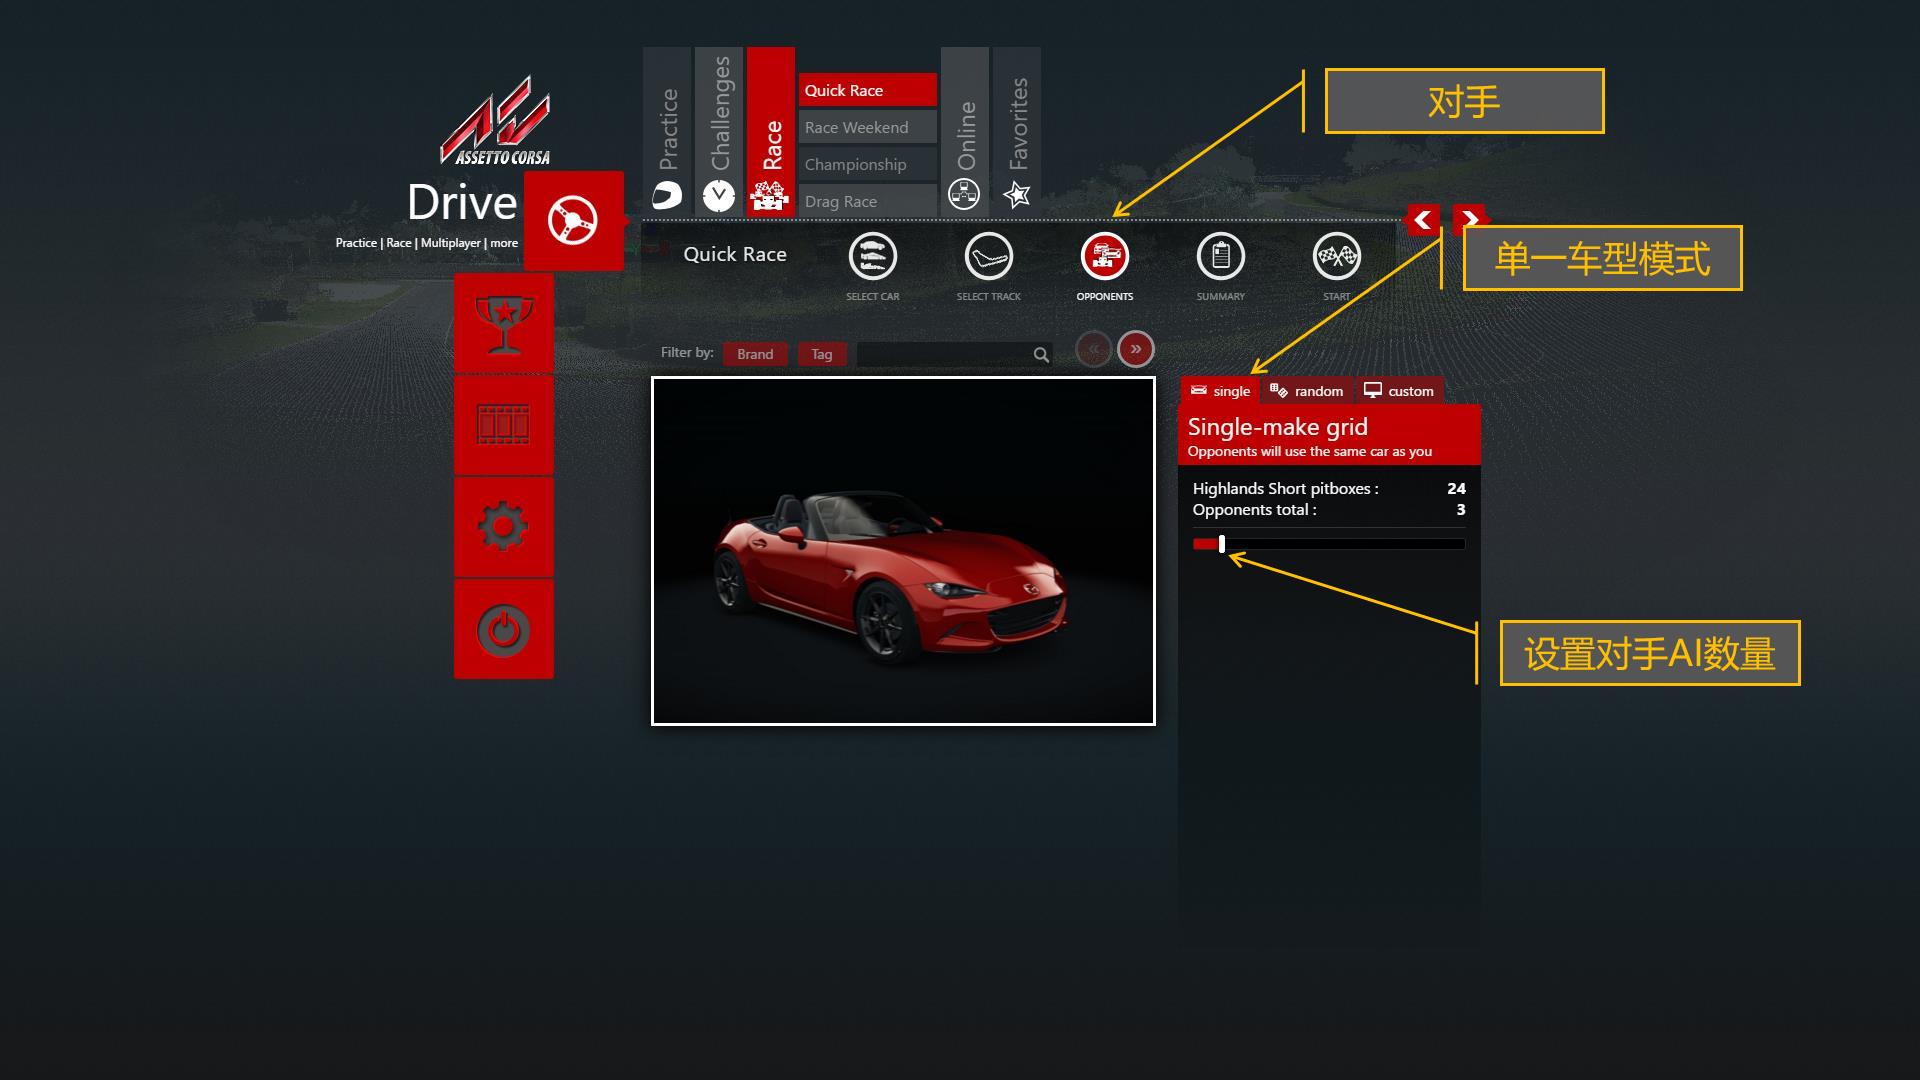Click Opponents total value 3
Screen dimensions: 1920x1080
(x=1461, y=509)
